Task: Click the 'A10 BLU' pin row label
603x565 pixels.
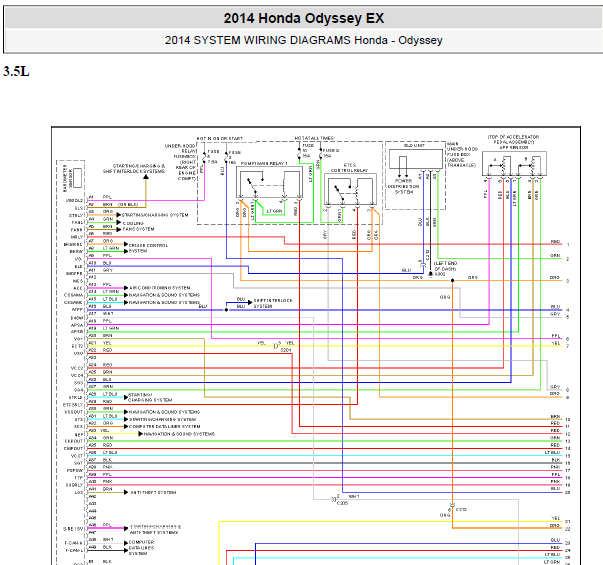Action: [x=100, y=263]
